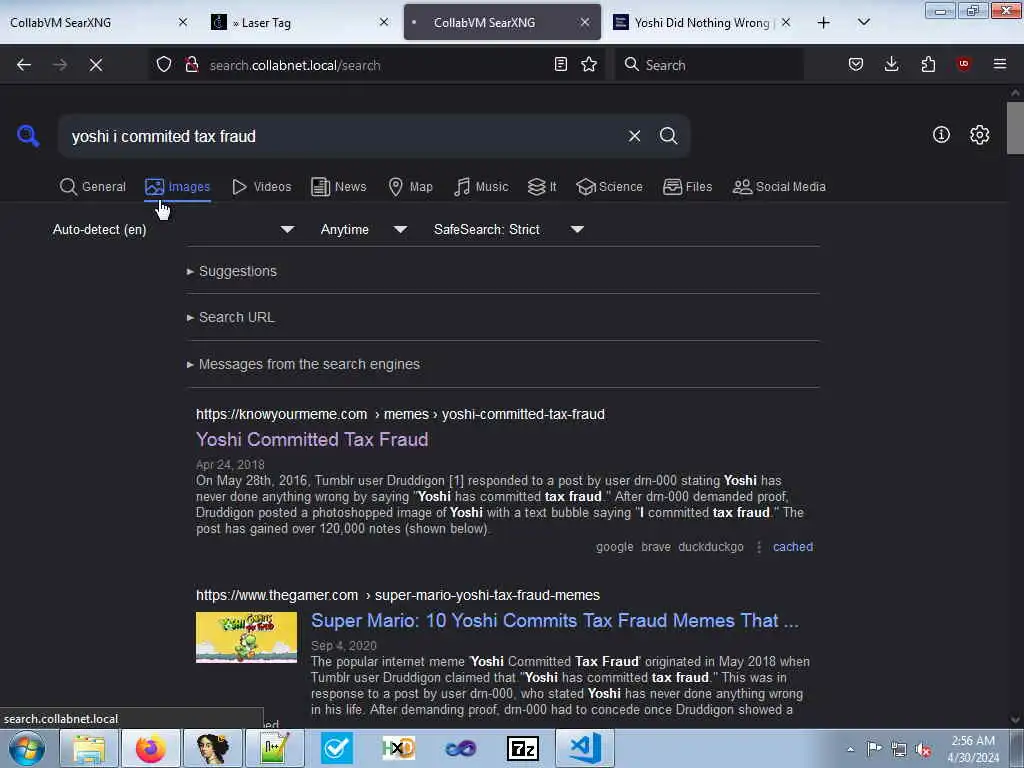This screenshot has width=1024, height=768.
Task: Click the thegamer.com result URL
Action: point(398,596)
